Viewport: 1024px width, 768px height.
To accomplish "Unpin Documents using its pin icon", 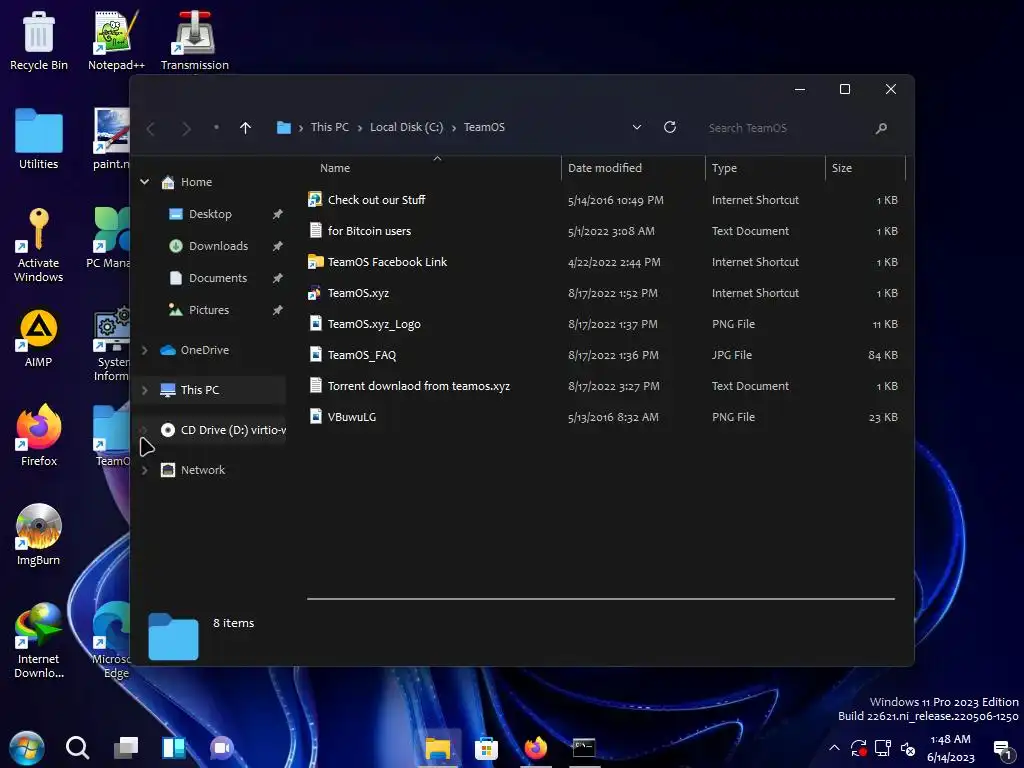I will pos(278,278).
